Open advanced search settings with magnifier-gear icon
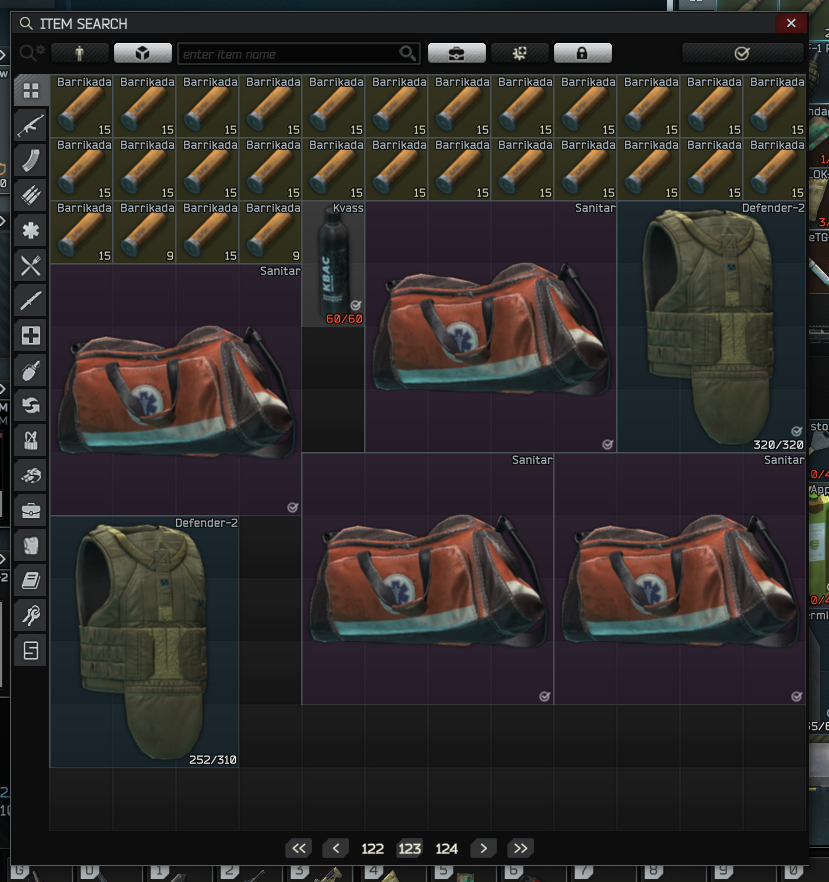This screenshot has height=882, width=829. coord(31,53)
